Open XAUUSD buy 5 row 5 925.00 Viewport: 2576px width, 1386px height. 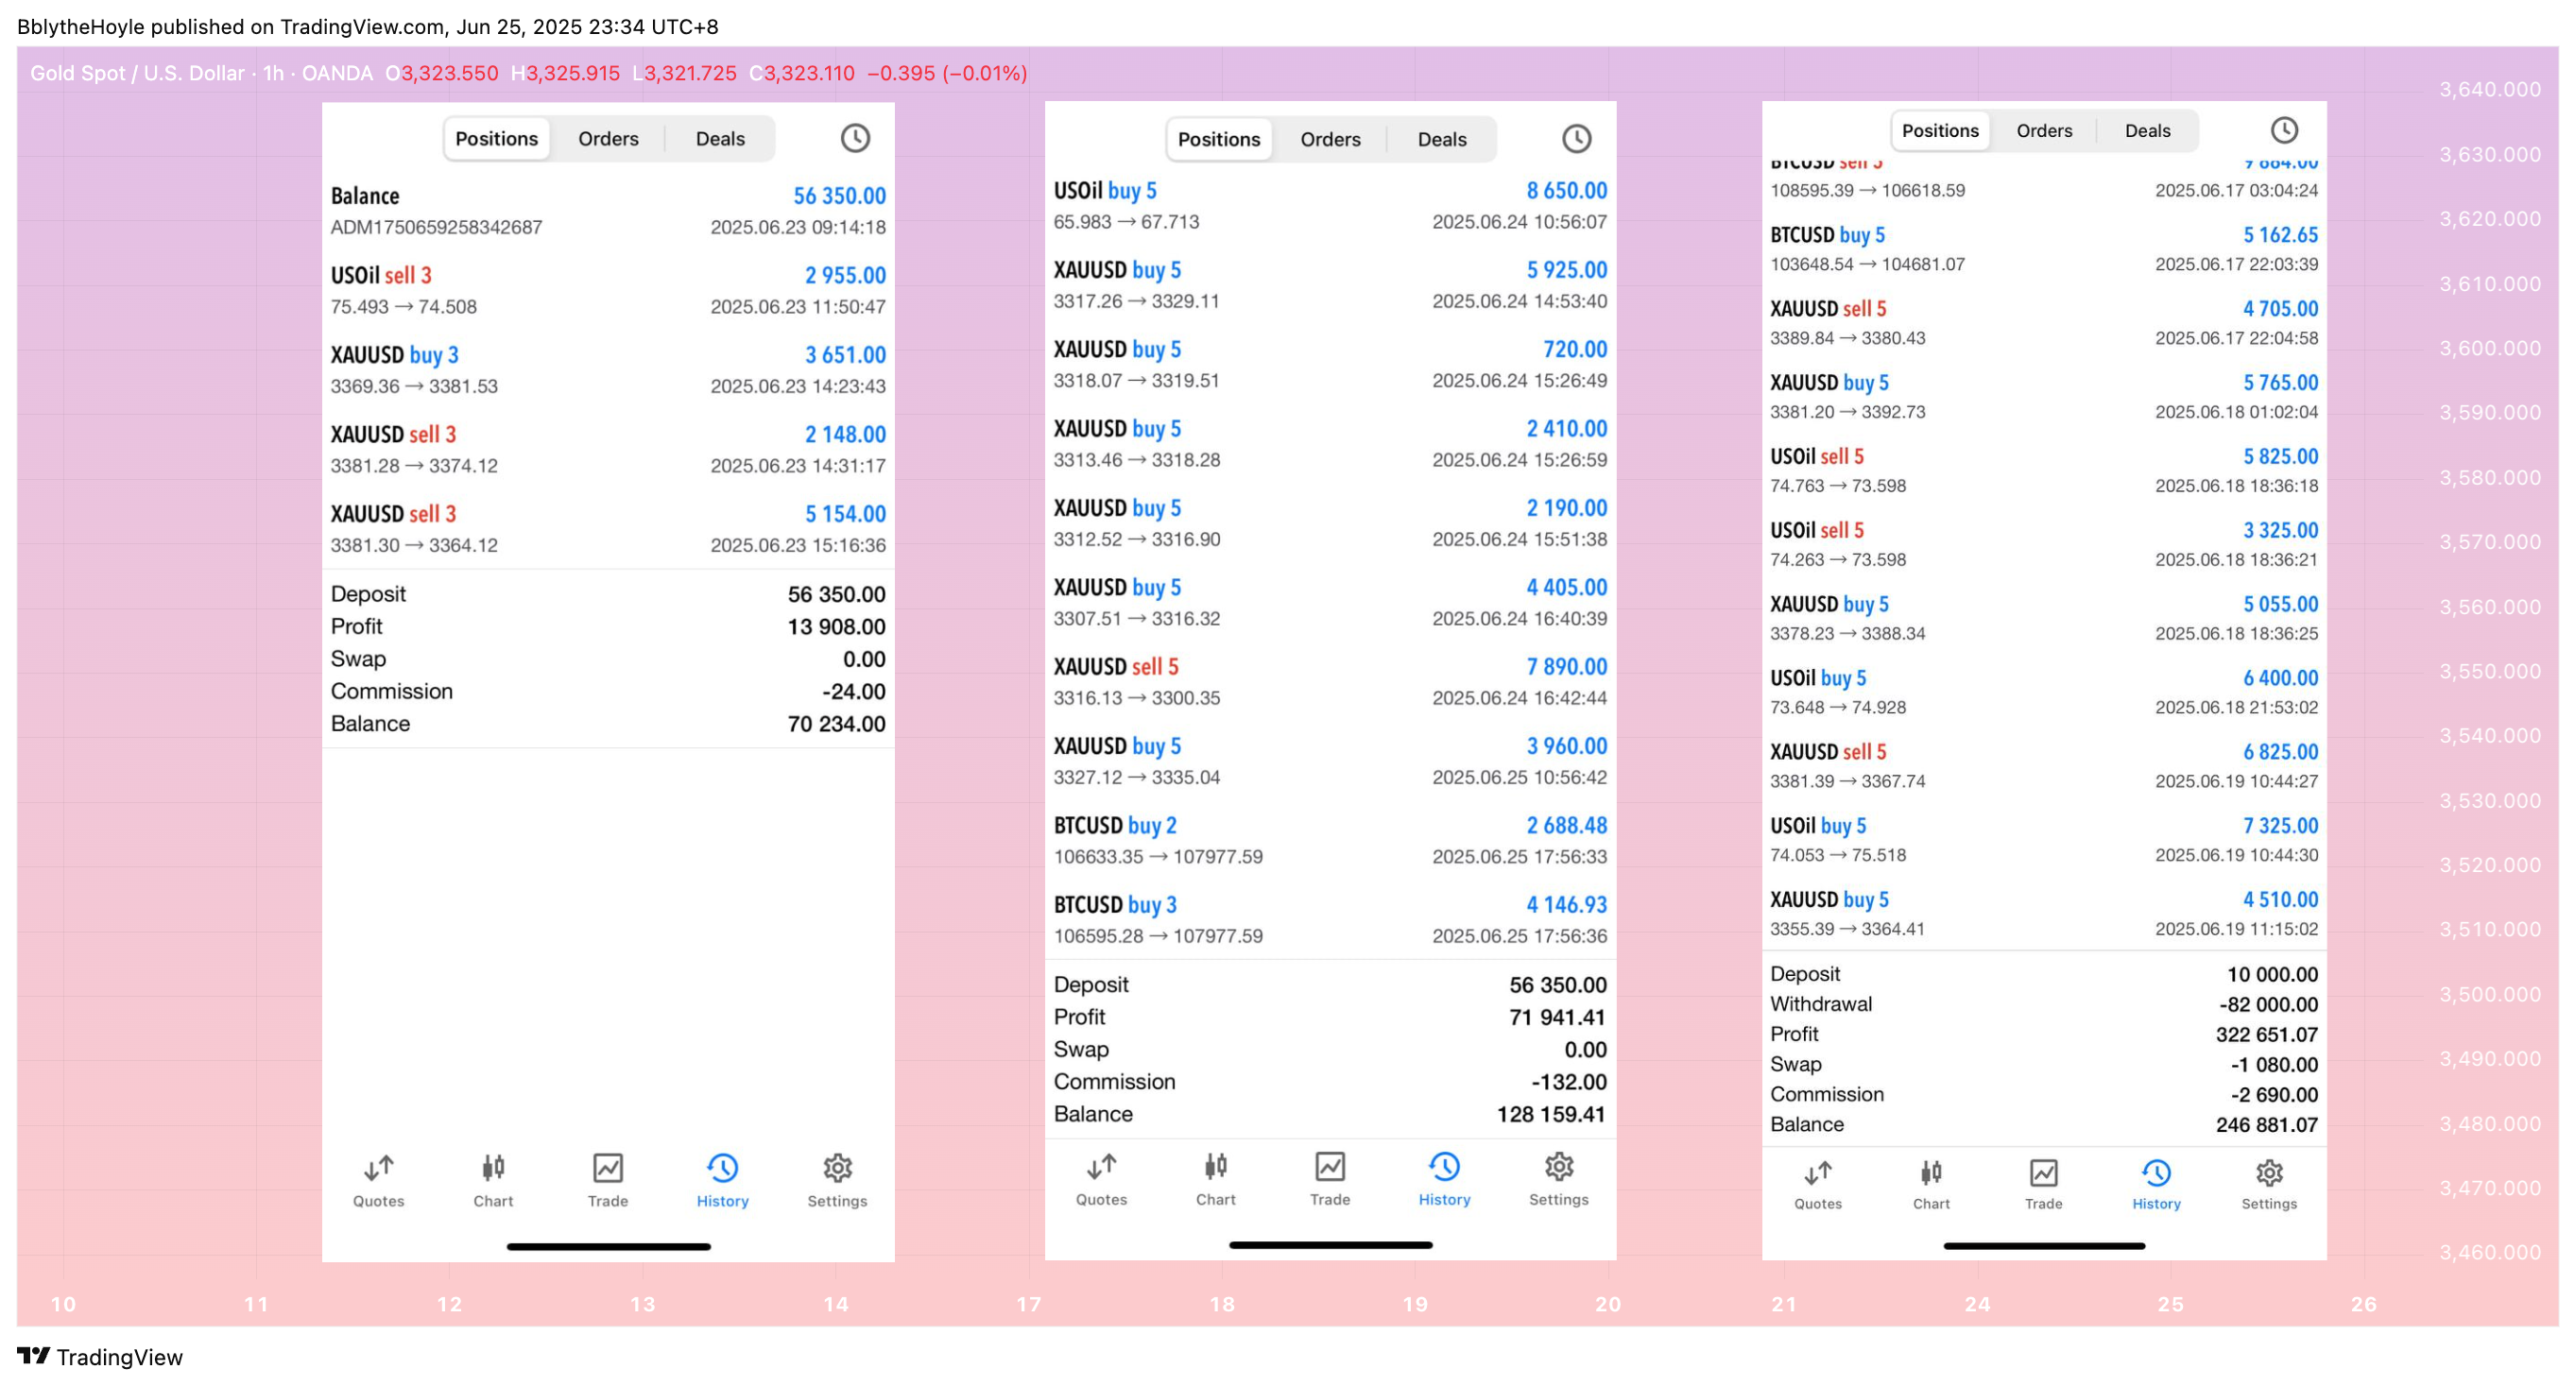[x=1330, y=285]
